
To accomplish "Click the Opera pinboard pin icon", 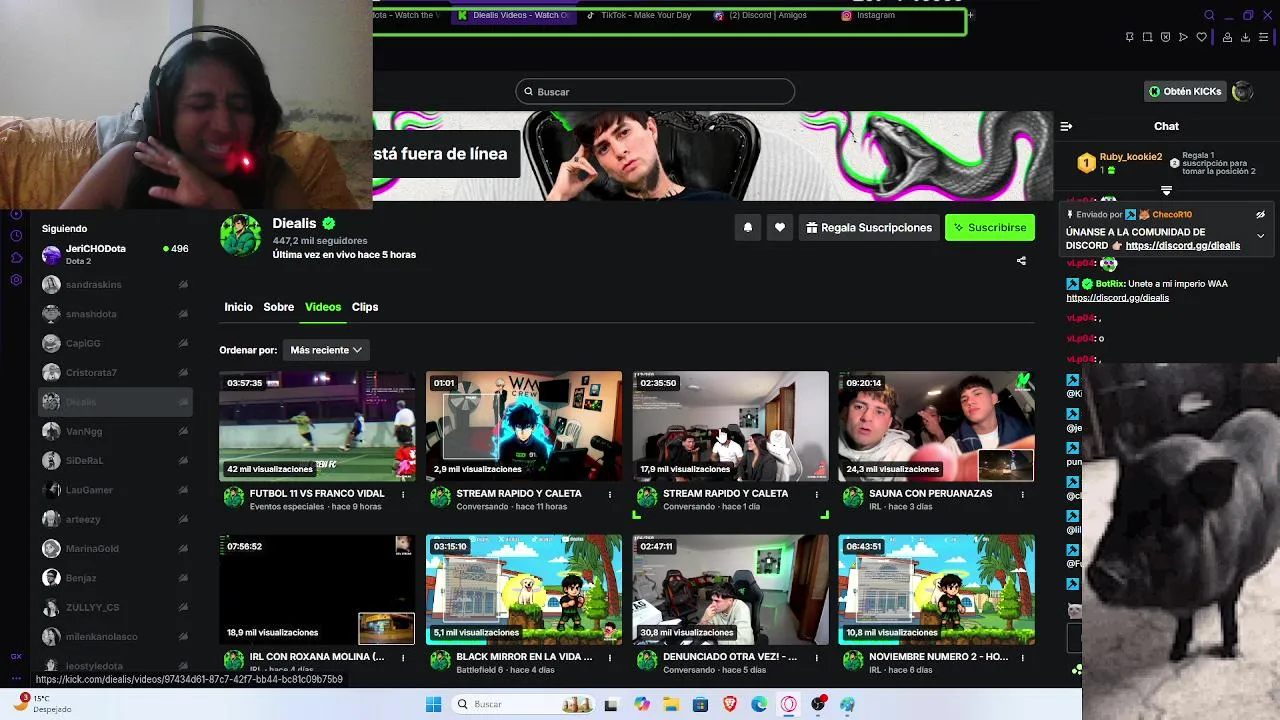I will [x=1129, y=37].
